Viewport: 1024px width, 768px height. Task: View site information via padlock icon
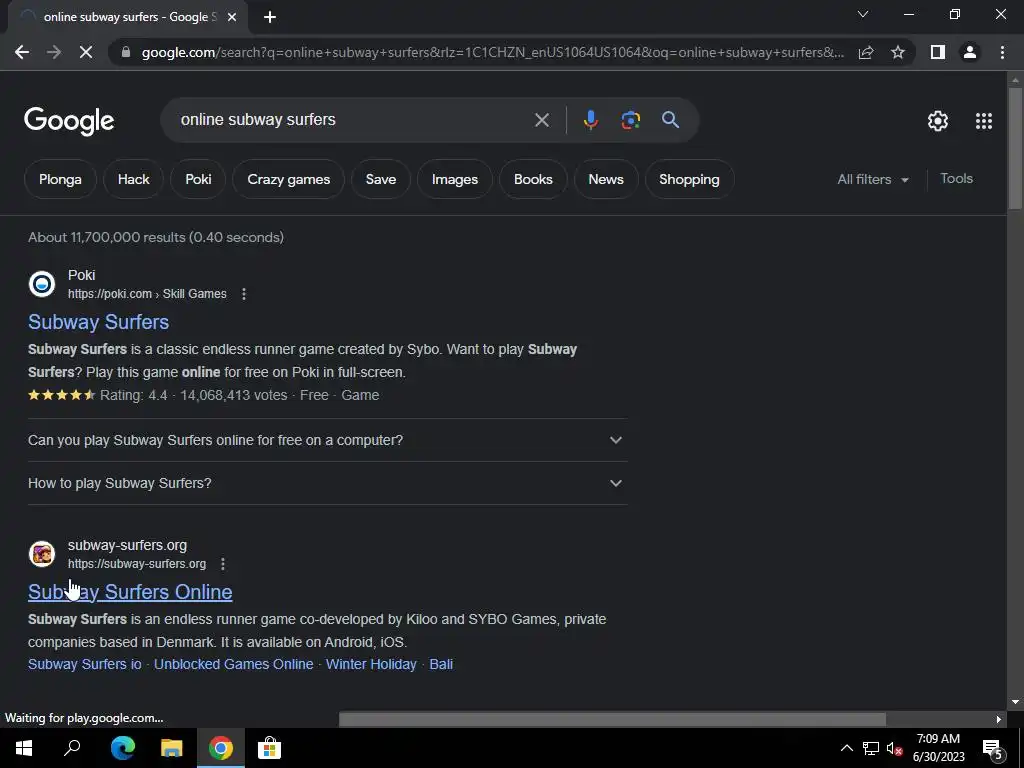pyautogui.click(x=126, y=52)
